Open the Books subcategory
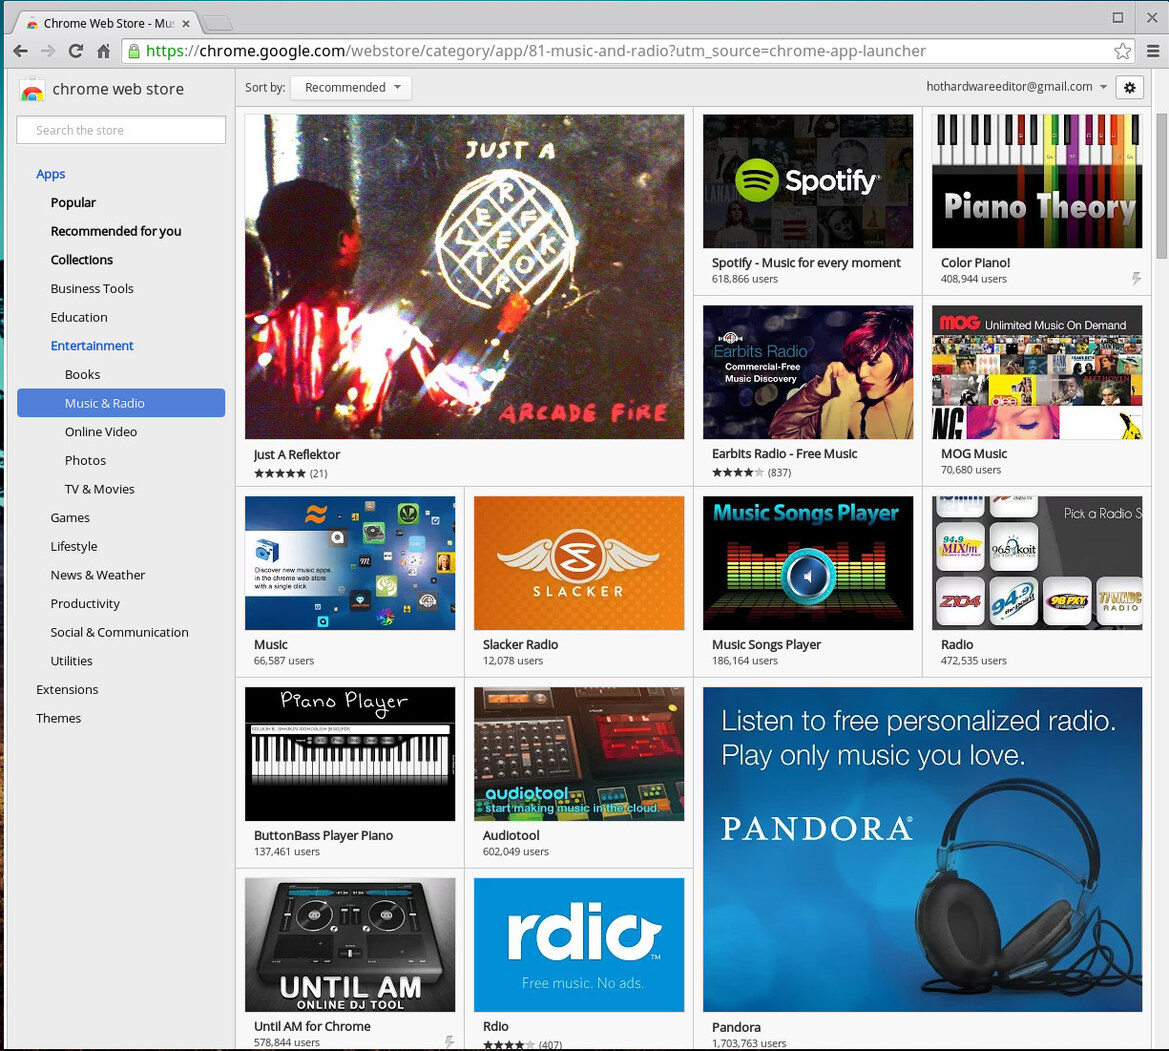The height and width of the screenshot is (1051, 1169). pyautogui.click(x=82, y=375)
